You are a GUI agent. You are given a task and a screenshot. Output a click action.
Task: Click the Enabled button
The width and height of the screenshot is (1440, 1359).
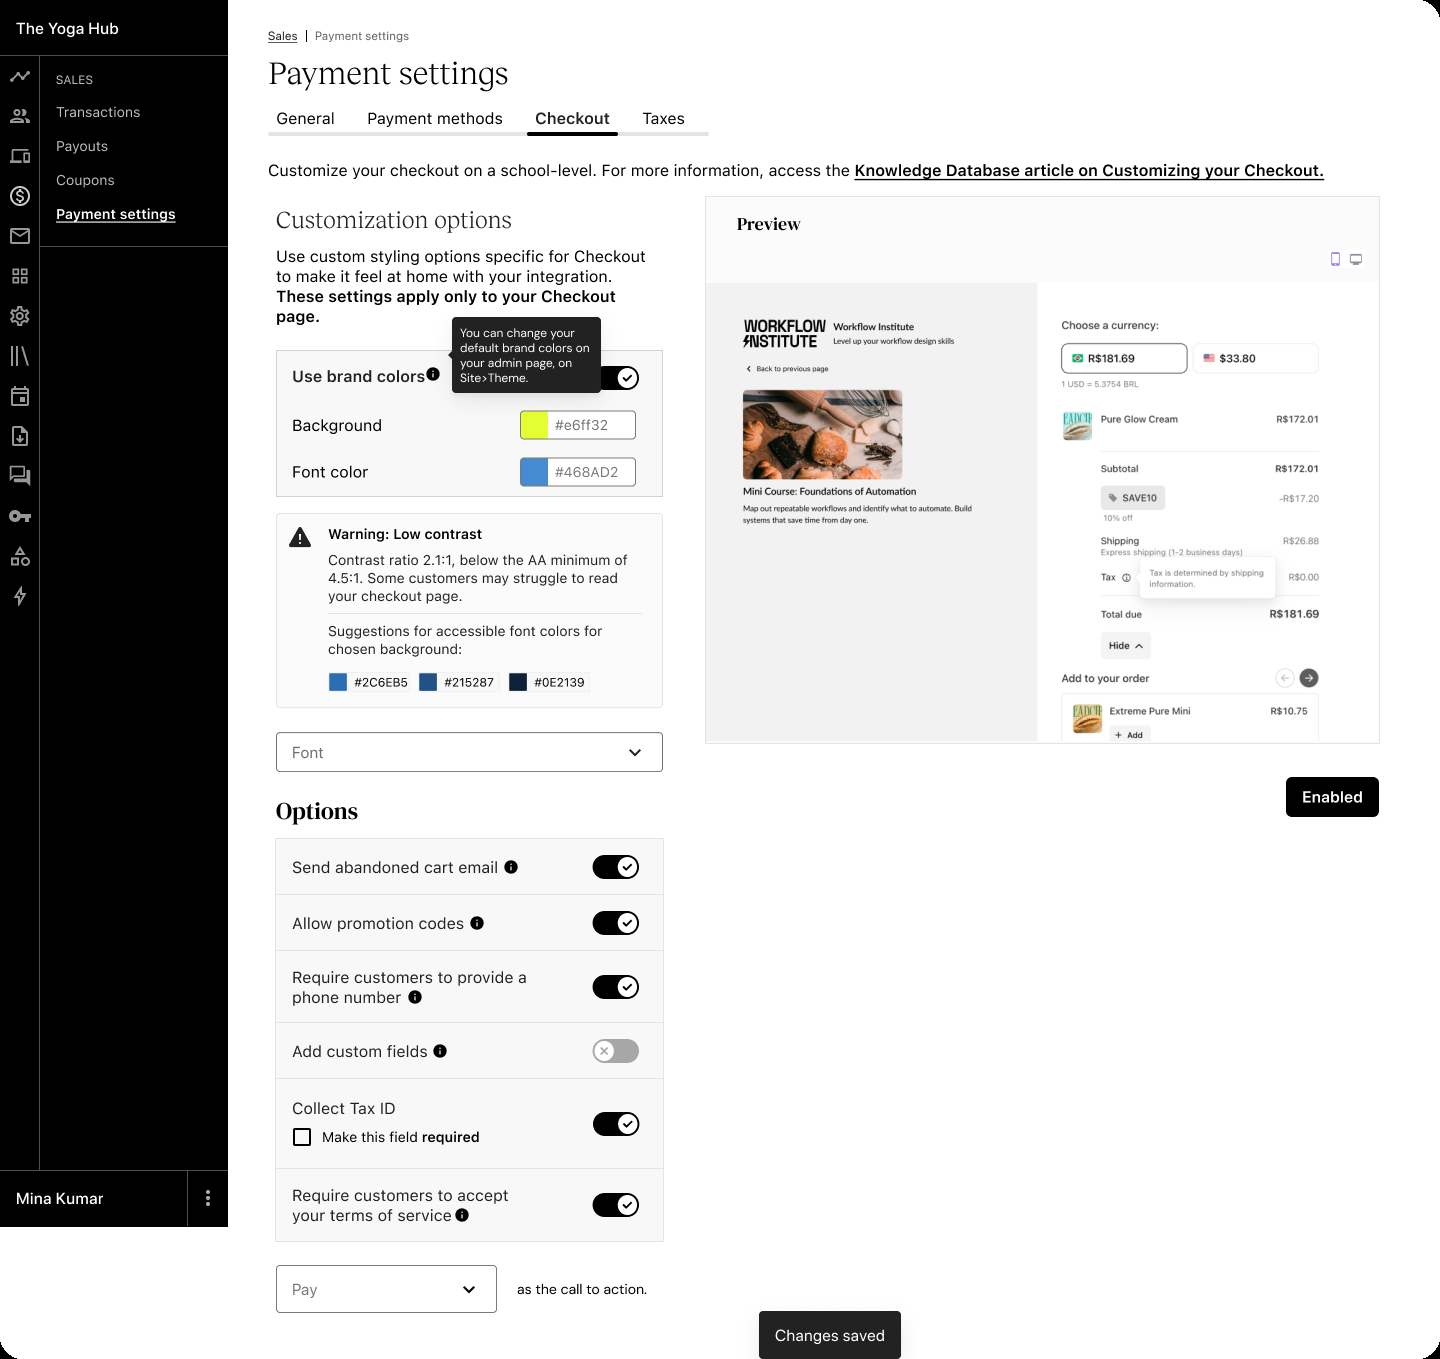pyautogui.click(x=1332, y=797)
